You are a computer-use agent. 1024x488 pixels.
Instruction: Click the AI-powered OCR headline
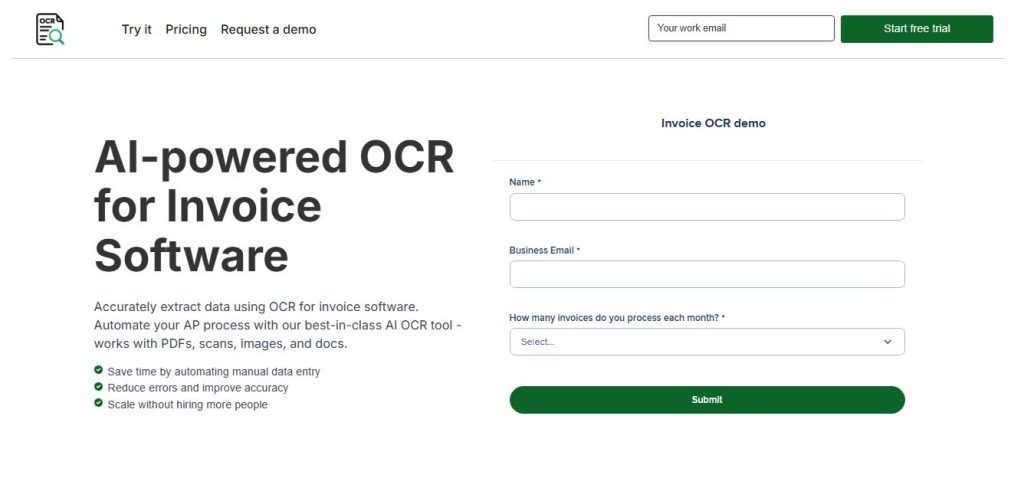click(x=273, y=207)
